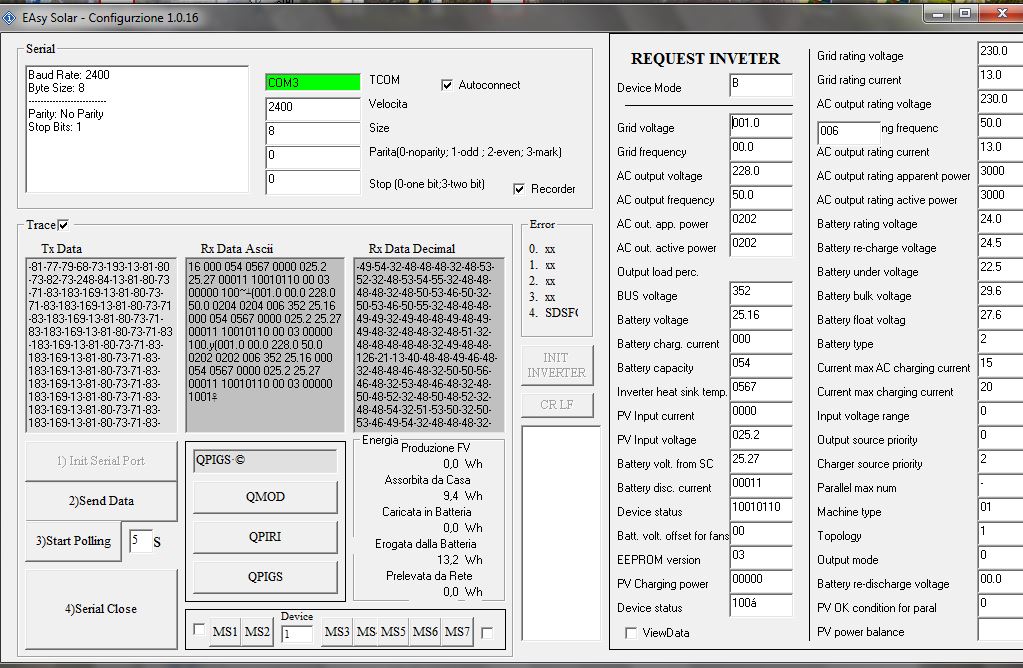Click the polling interval seconds field
The image size is (1023, 668).
pyautogui.click(x=141, y=541)
